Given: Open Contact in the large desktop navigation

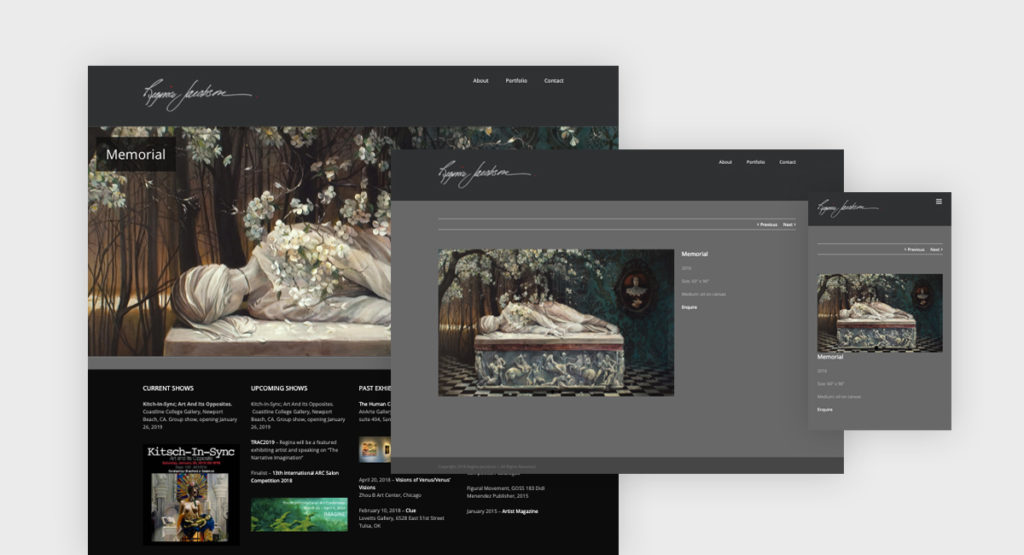Looking at the screenshot, I should click(553, 81).
